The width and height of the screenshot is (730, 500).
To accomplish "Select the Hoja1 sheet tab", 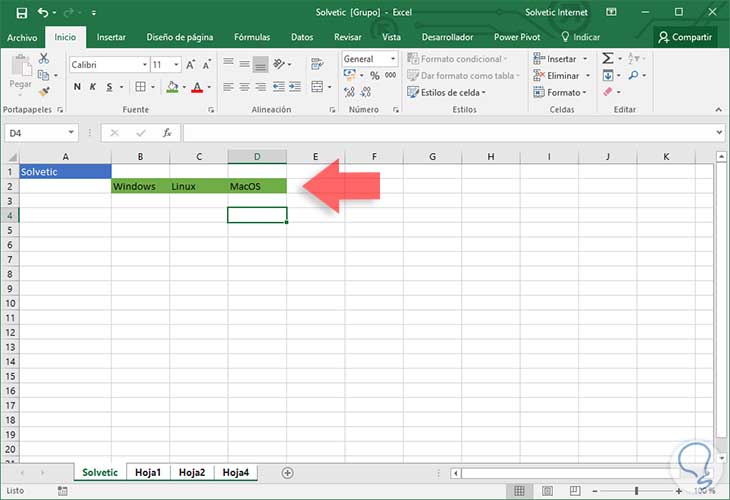I will [x=148, y=473].
